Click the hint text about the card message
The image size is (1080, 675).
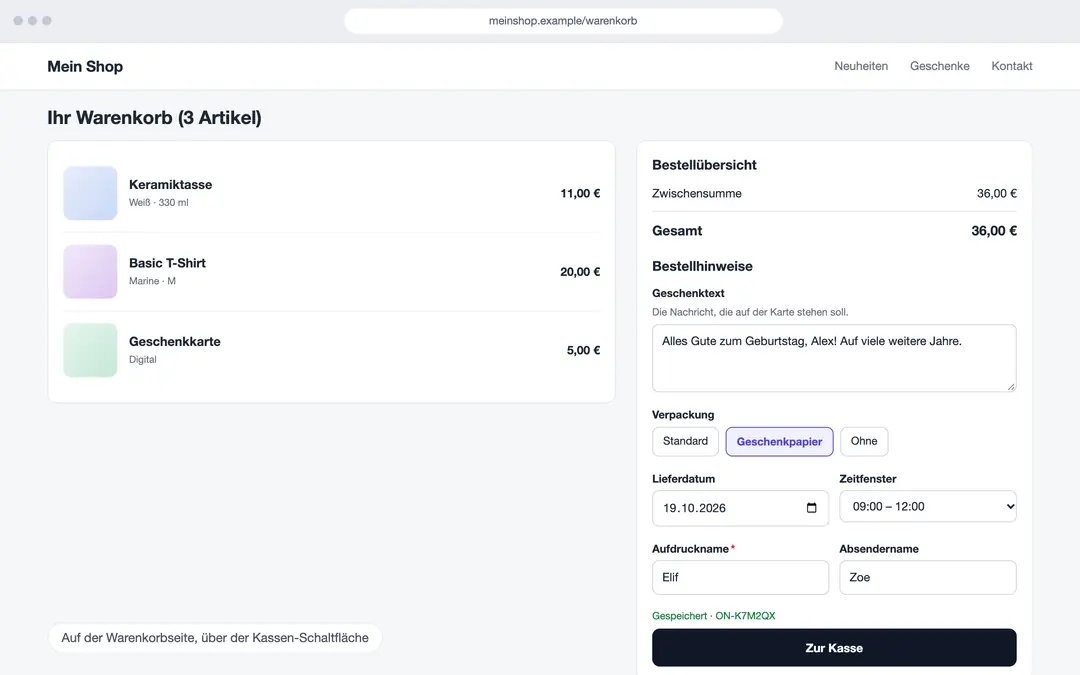click(750, 312)
